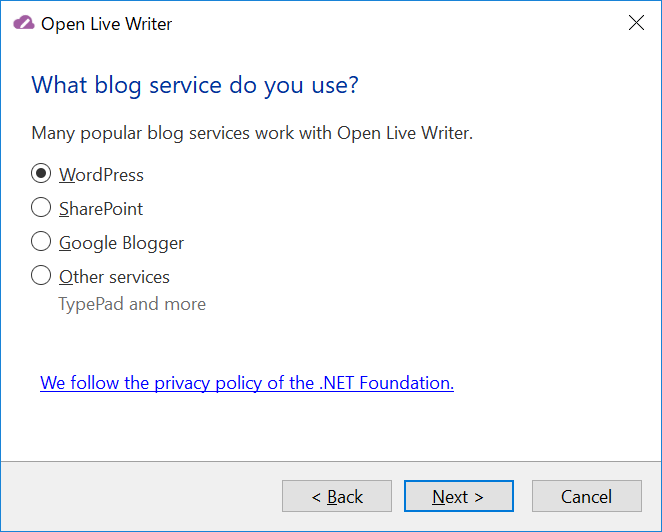The height and width of the screenshot is (532, 662).
Task: Cancel the blog setup wizard
Action: pos(587,496)
